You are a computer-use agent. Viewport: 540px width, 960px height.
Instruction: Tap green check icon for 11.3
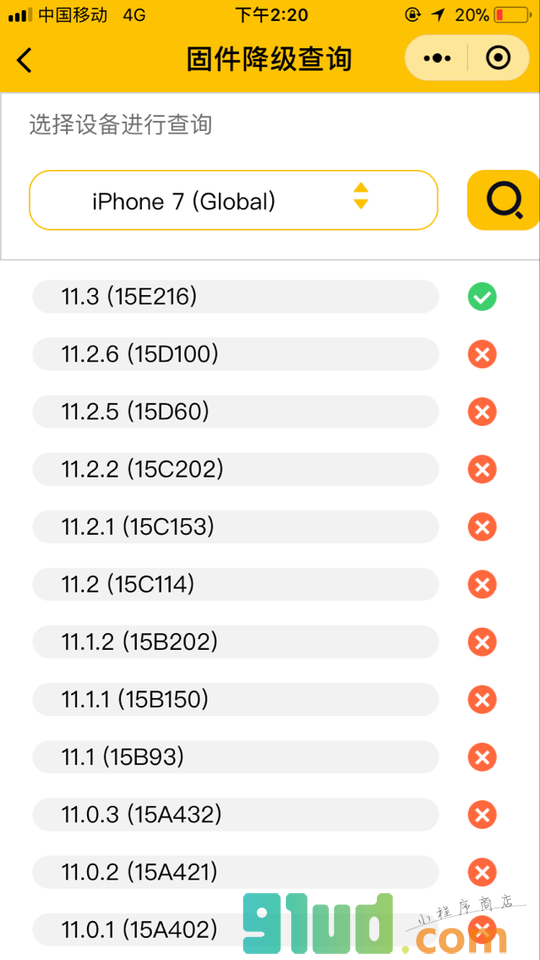pyautogui.click(x=482, y=297)
